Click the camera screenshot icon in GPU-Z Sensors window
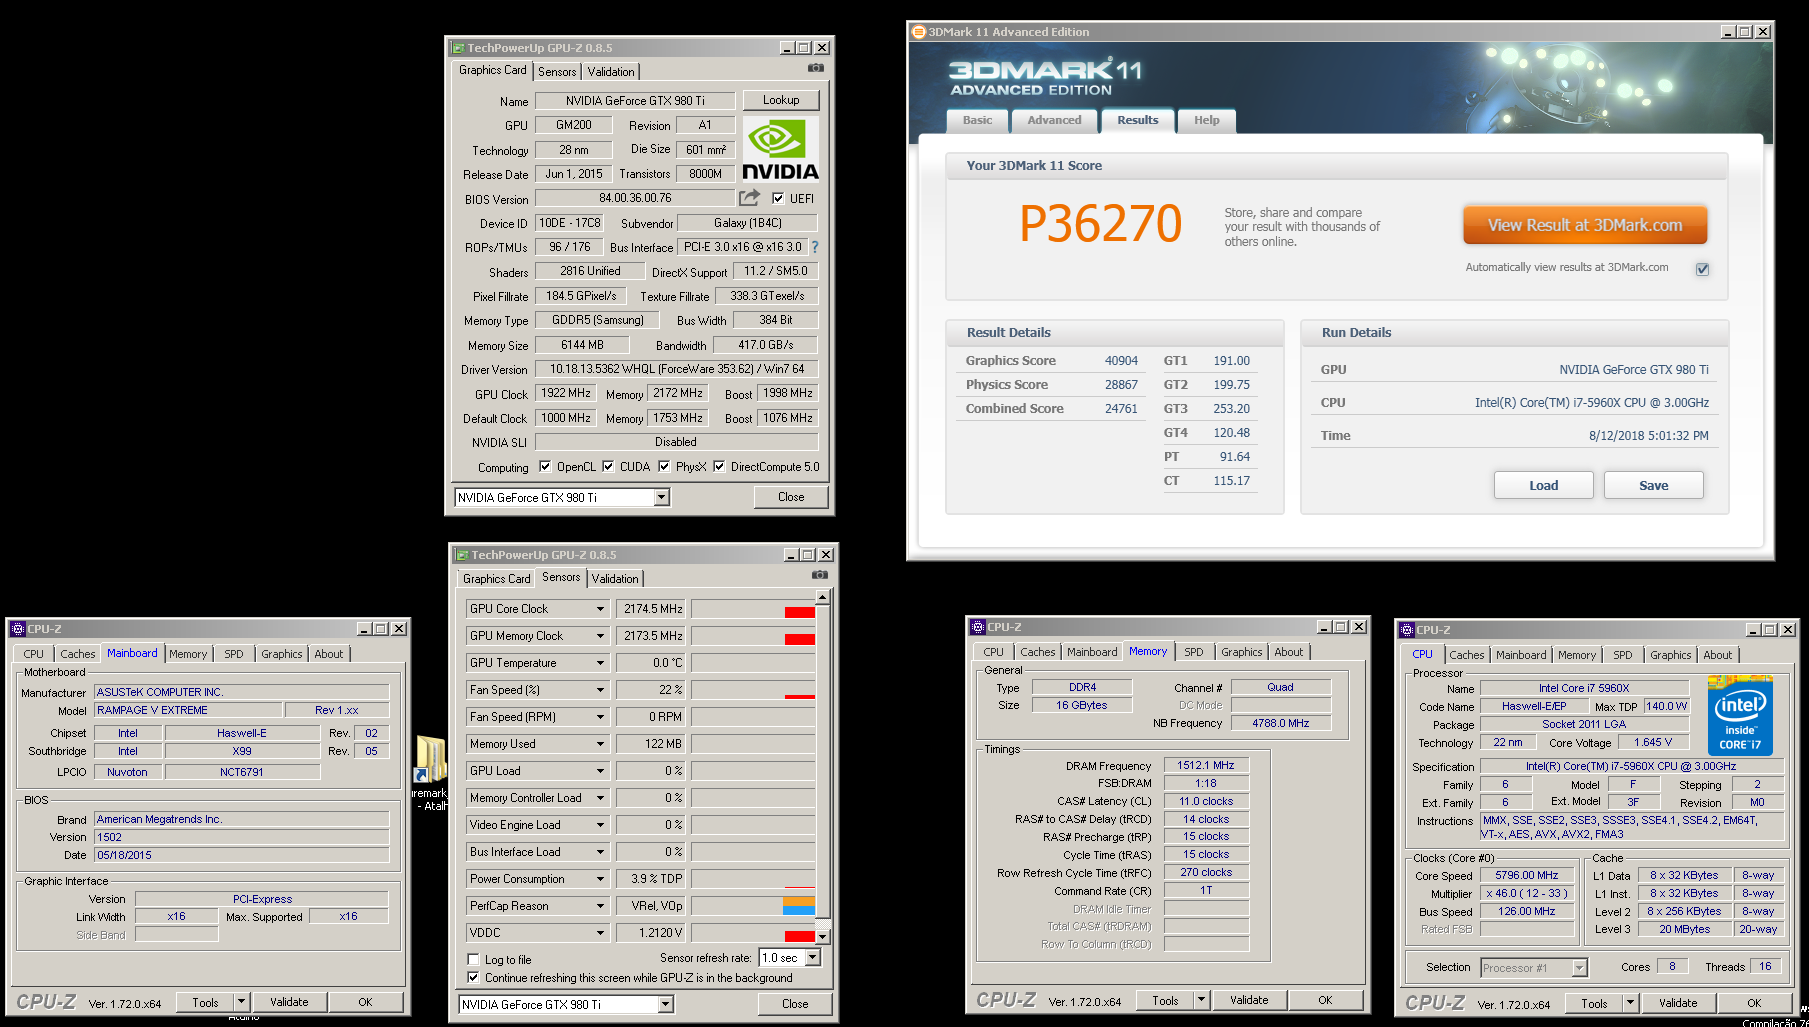This screenshot has width=1809, height=1027. click(x=820, y=575)
